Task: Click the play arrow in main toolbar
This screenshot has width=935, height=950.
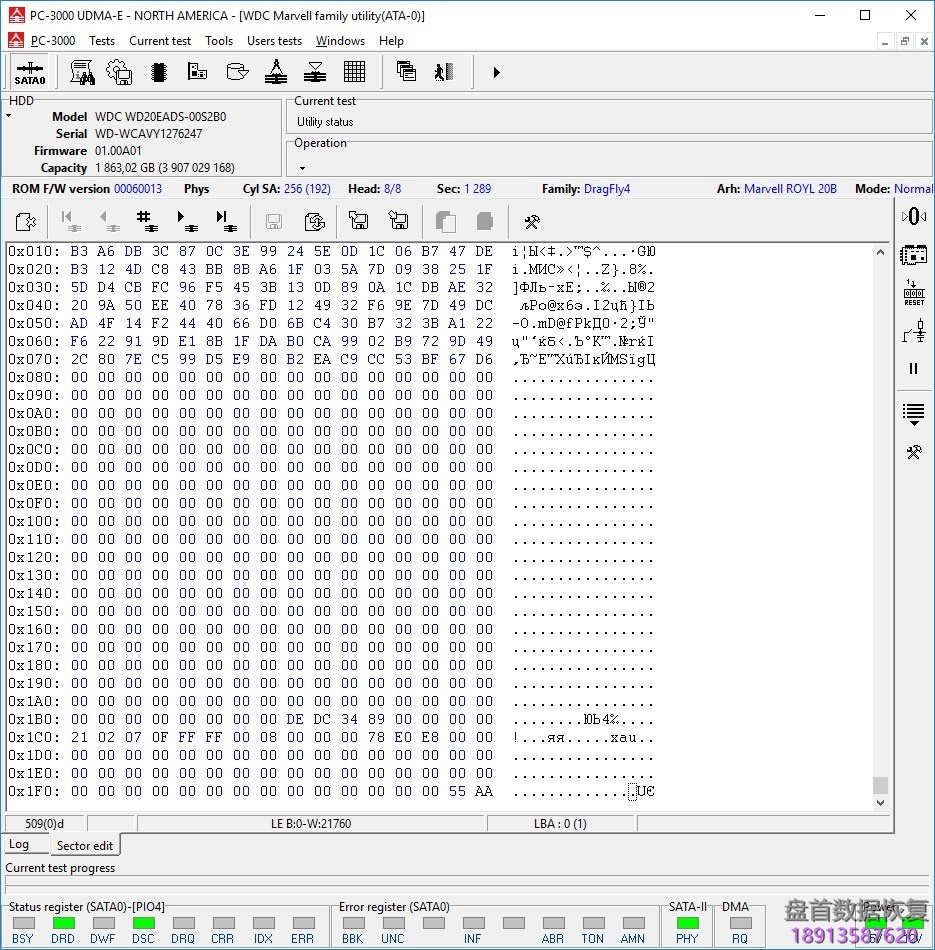Action: point(496,72)
